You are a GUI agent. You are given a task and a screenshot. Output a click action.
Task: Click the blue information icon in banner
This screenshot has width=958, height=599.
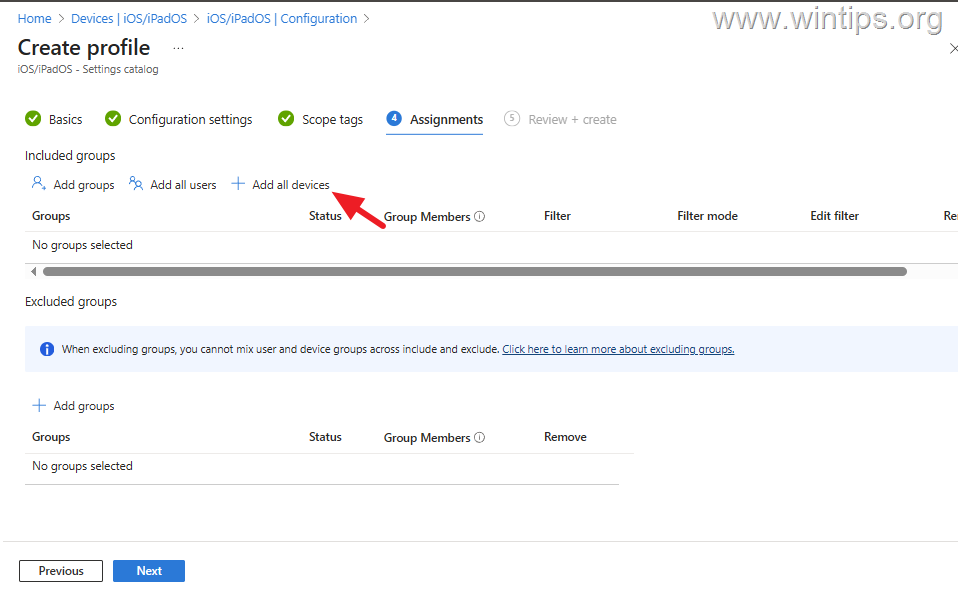[46, 349]
